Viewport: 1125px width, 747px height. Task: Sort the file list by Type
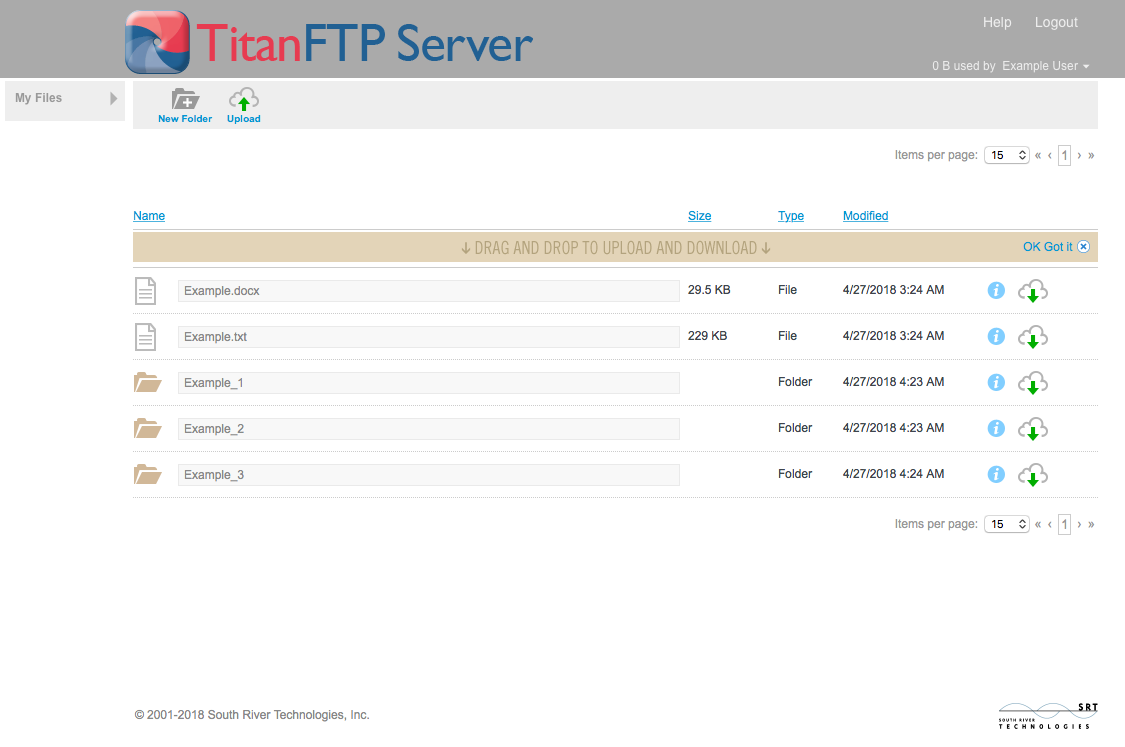tap(791, 216)
